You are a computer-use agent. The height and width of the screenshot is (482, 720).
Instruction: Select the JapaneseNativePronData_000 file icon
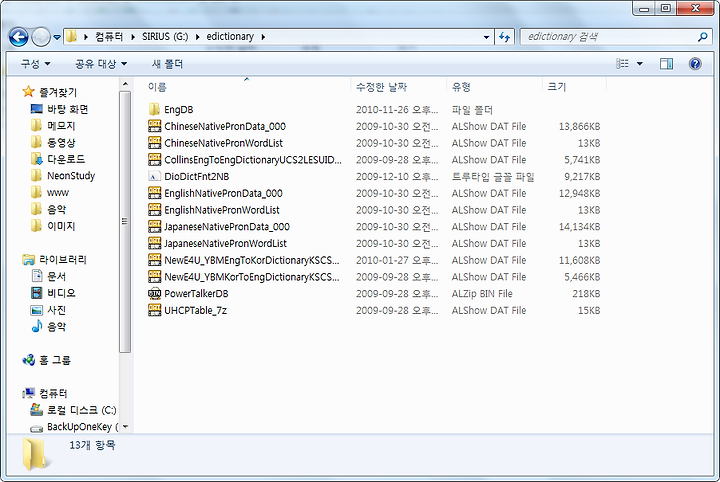154,227
